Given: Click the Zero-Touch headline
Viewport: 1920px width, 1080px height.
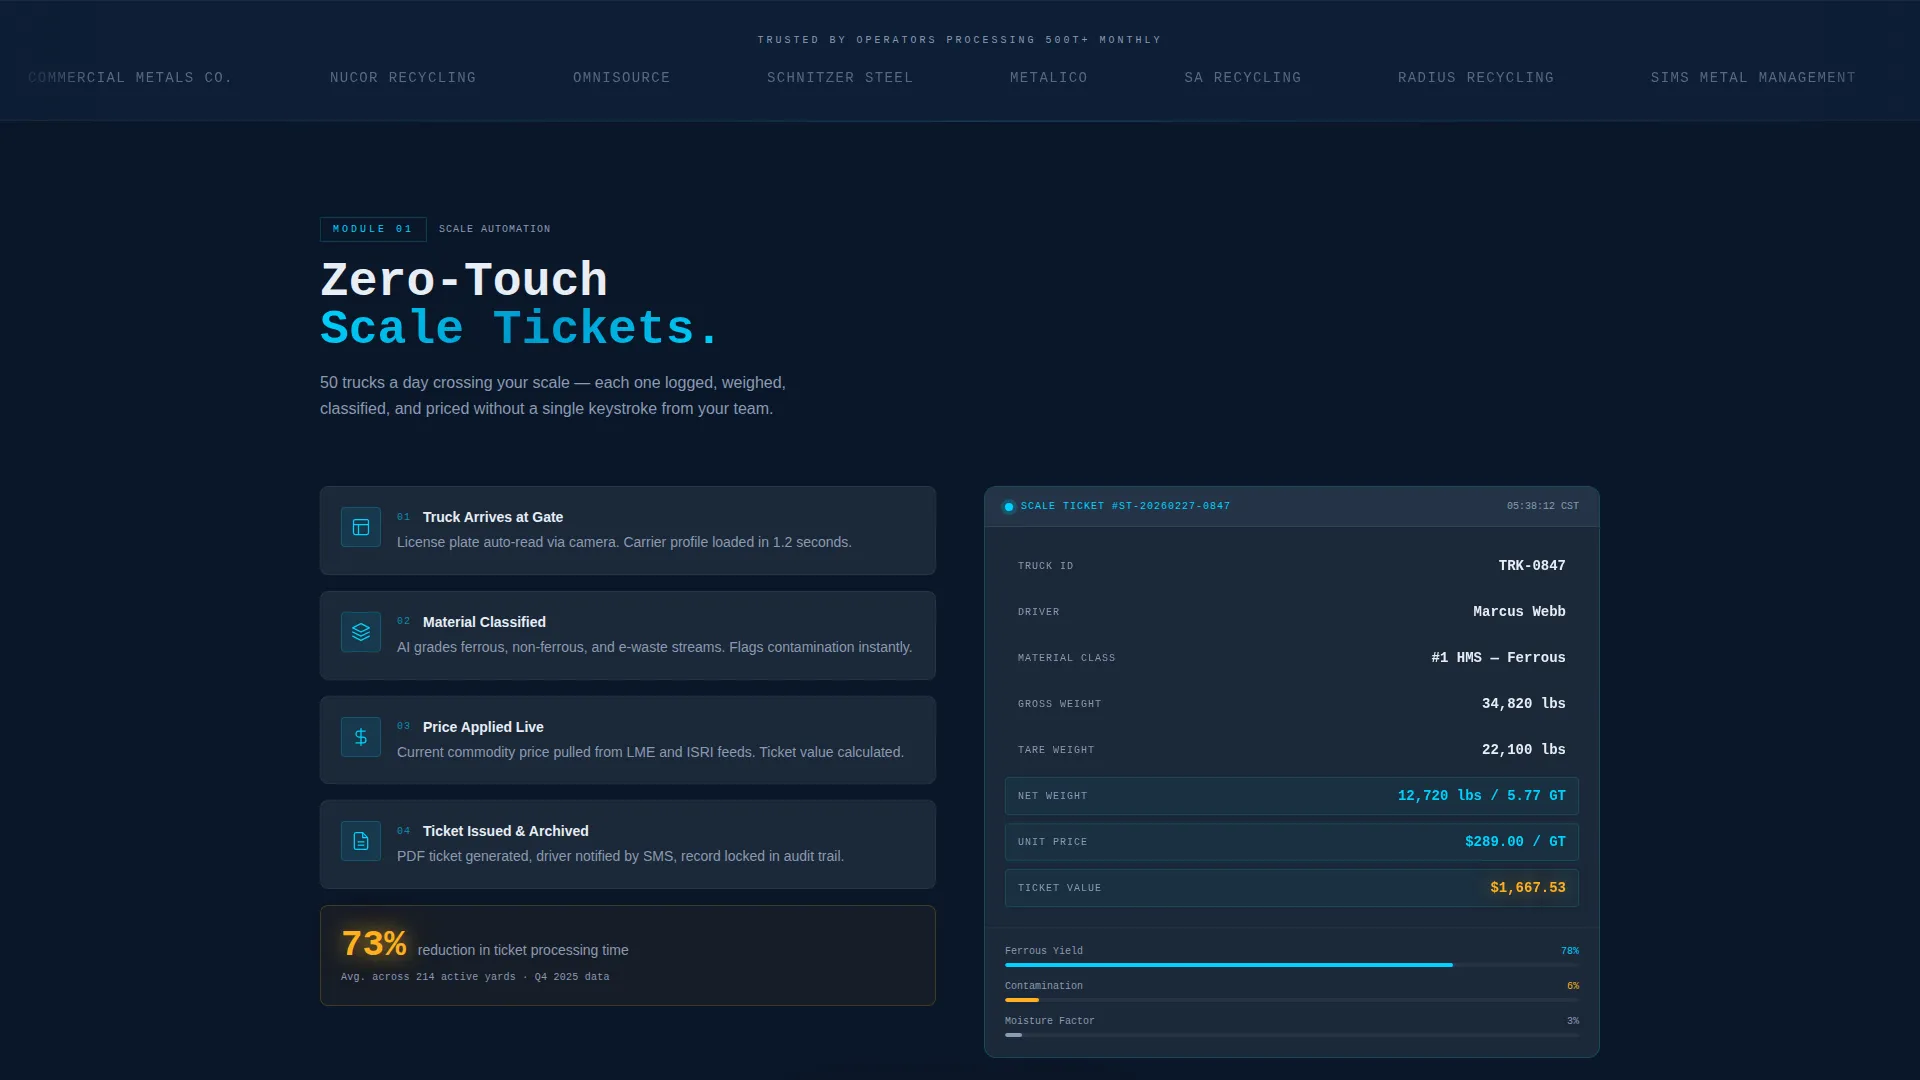Looking at the screenshot, I should click(464, 280).
